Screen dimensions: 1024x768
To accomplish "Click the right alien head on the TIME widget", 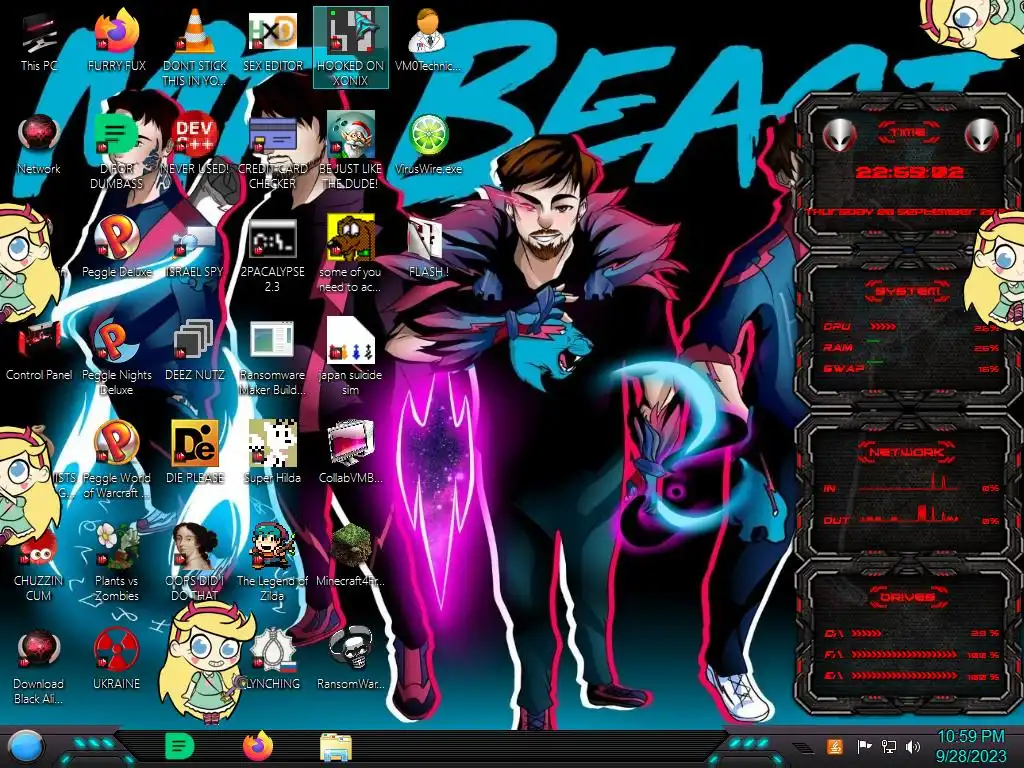I will (x=981, y=135).
